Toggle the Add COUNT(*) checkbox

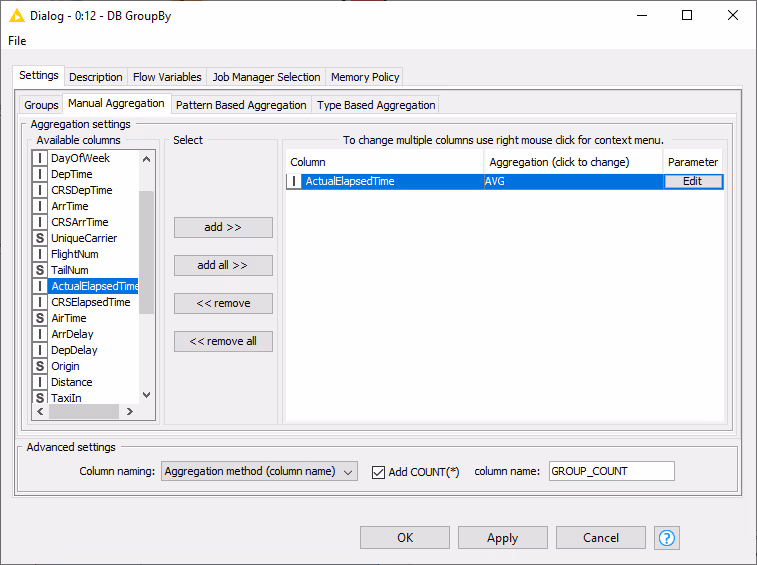click(x=378, y=472)
